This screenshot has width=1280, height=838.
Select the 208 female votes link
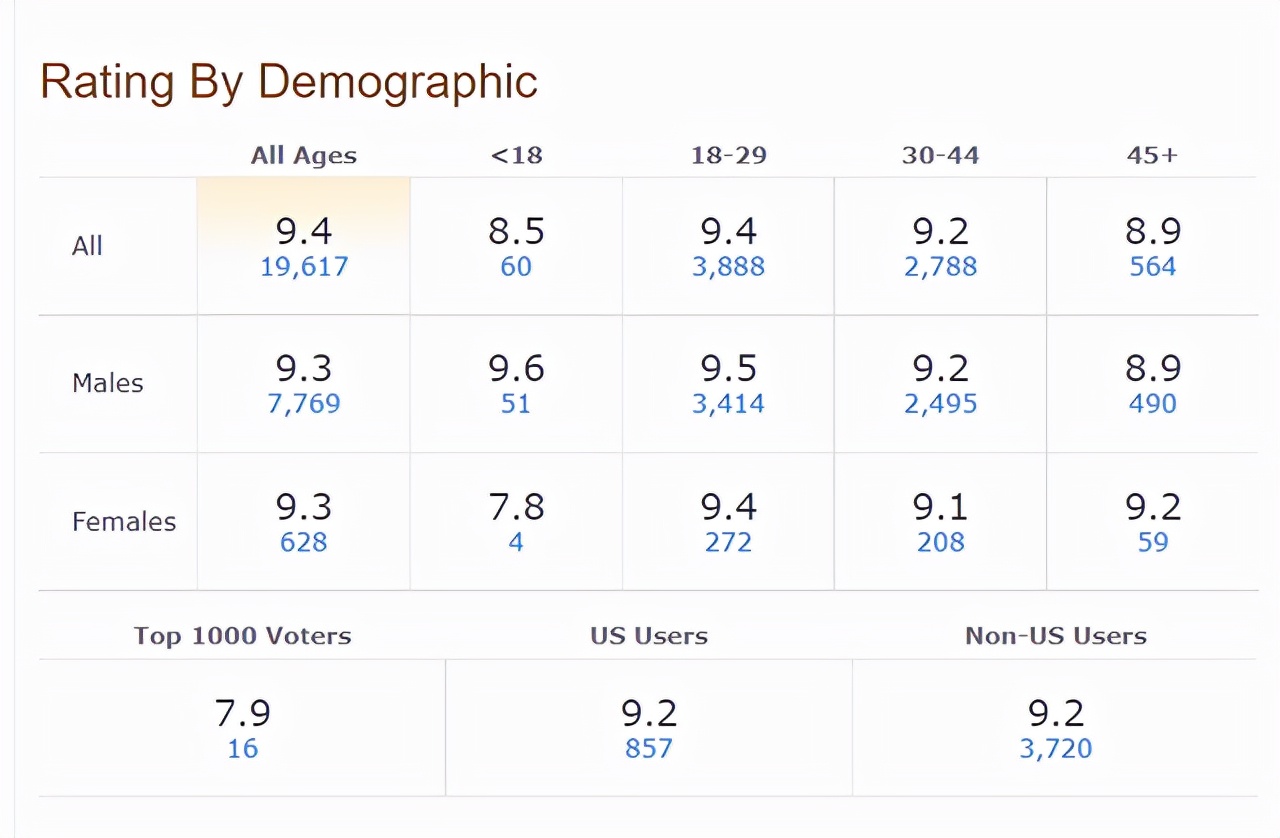click(940, 542)
